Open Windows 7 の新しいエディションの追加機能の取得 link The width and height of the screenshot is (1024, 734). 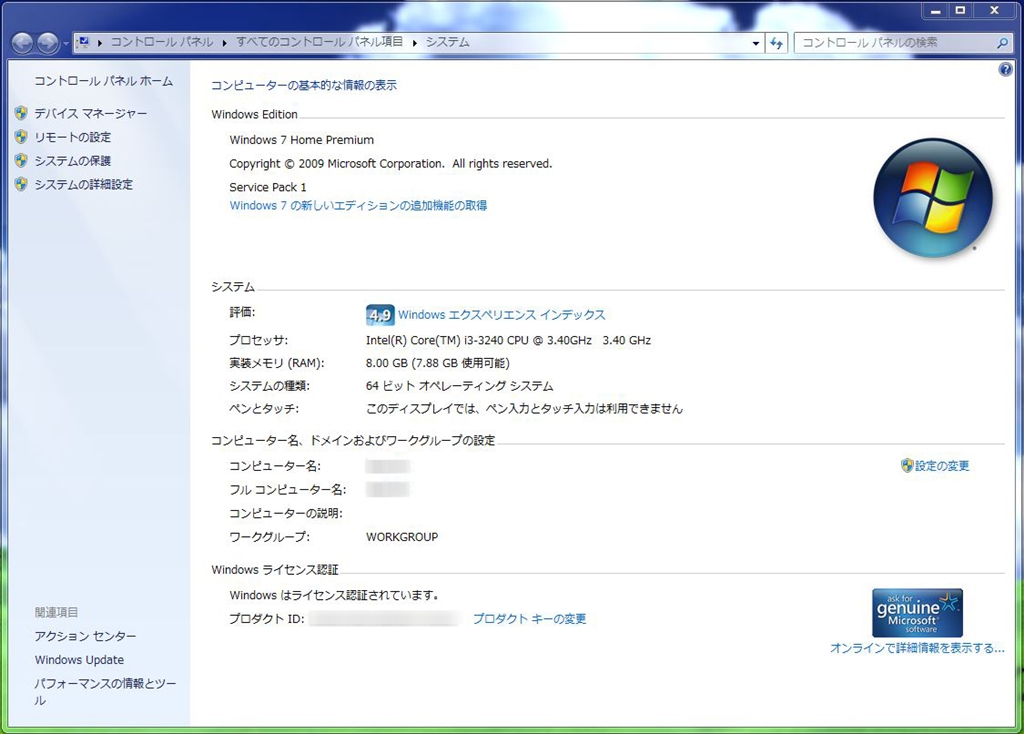point(358,206)
